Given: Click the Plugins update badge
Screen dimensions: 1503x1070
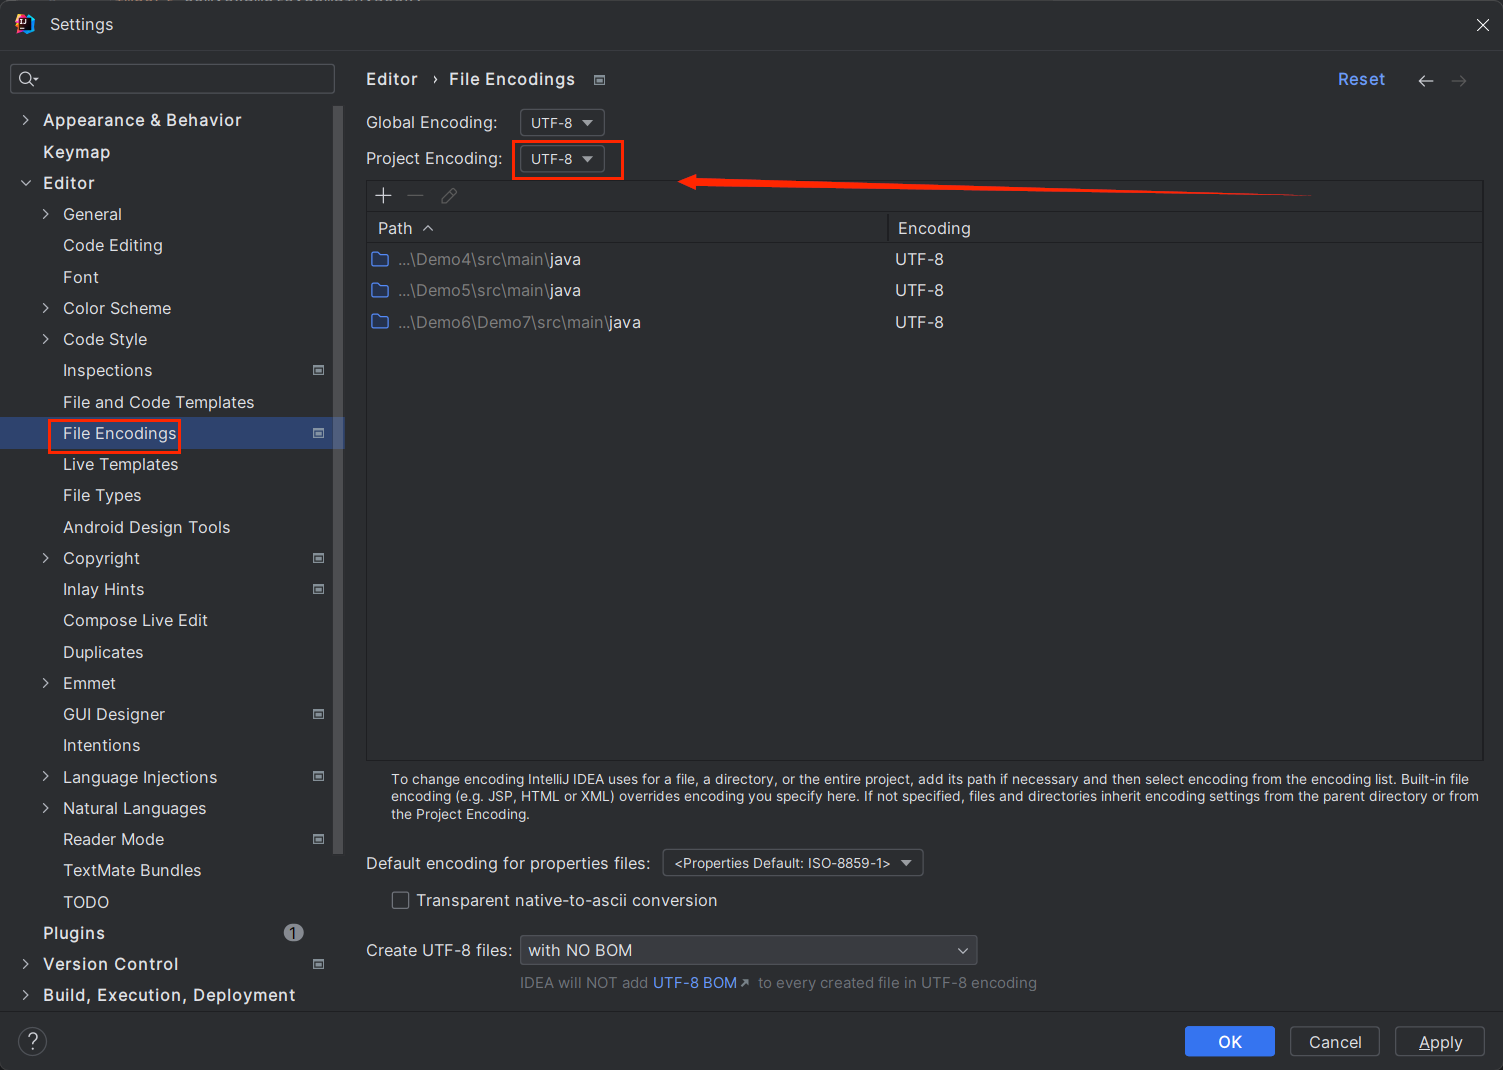Looking at the screenshot, I should pos(293,932).
